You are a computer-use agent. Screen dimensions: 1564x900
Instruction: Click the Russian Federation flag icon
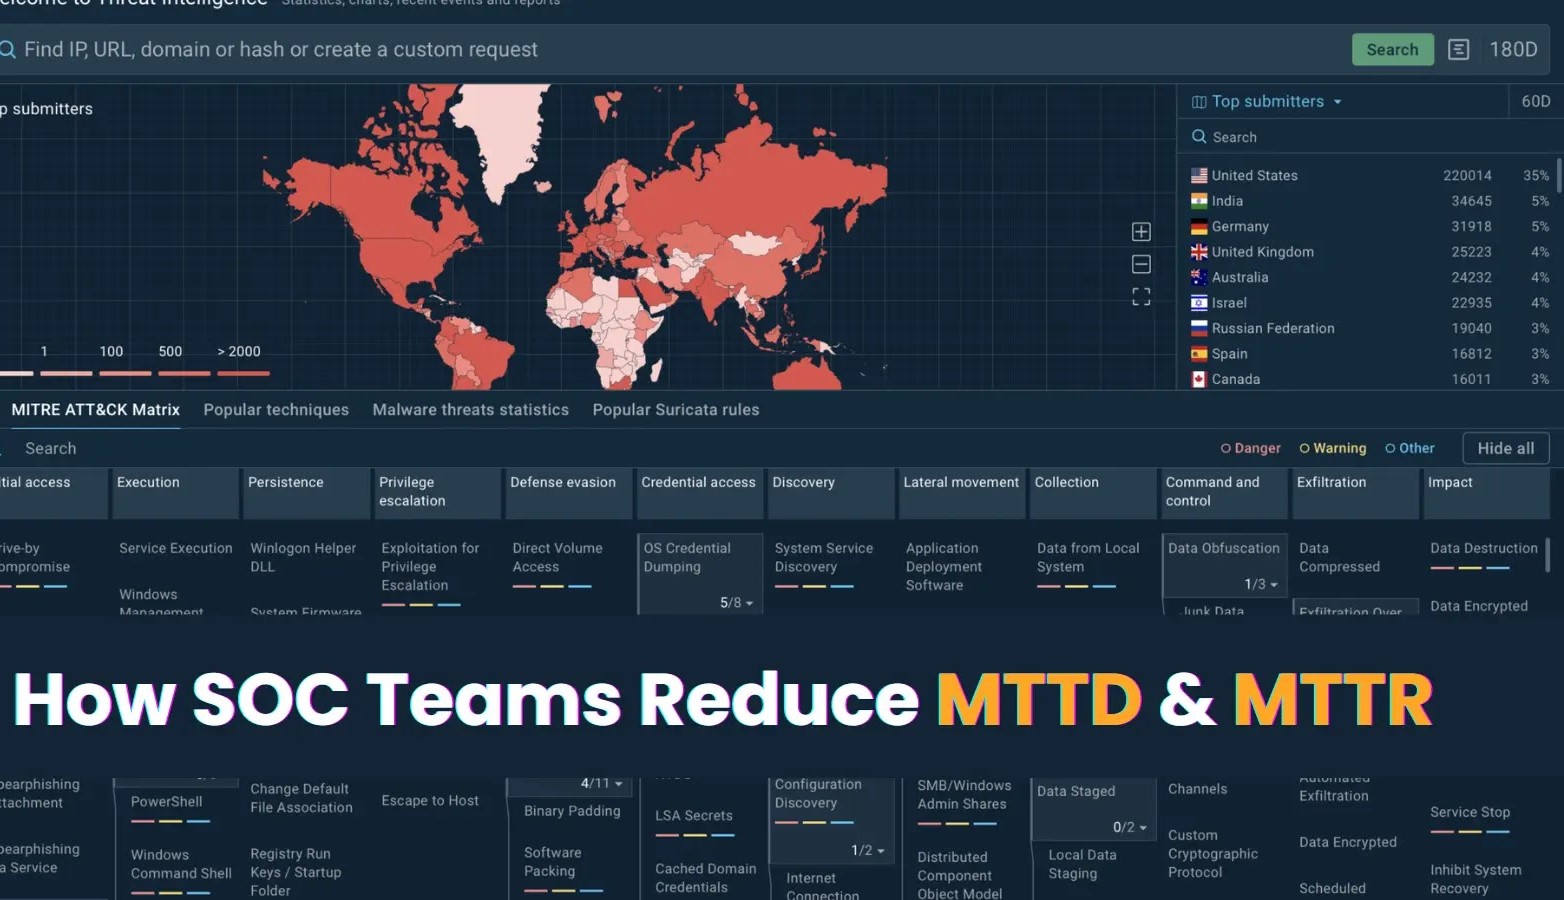(1199, 328)
